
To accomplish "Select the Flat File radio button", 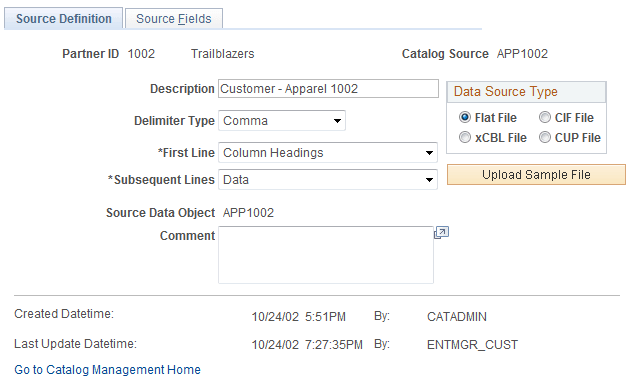I will [465, 118].
